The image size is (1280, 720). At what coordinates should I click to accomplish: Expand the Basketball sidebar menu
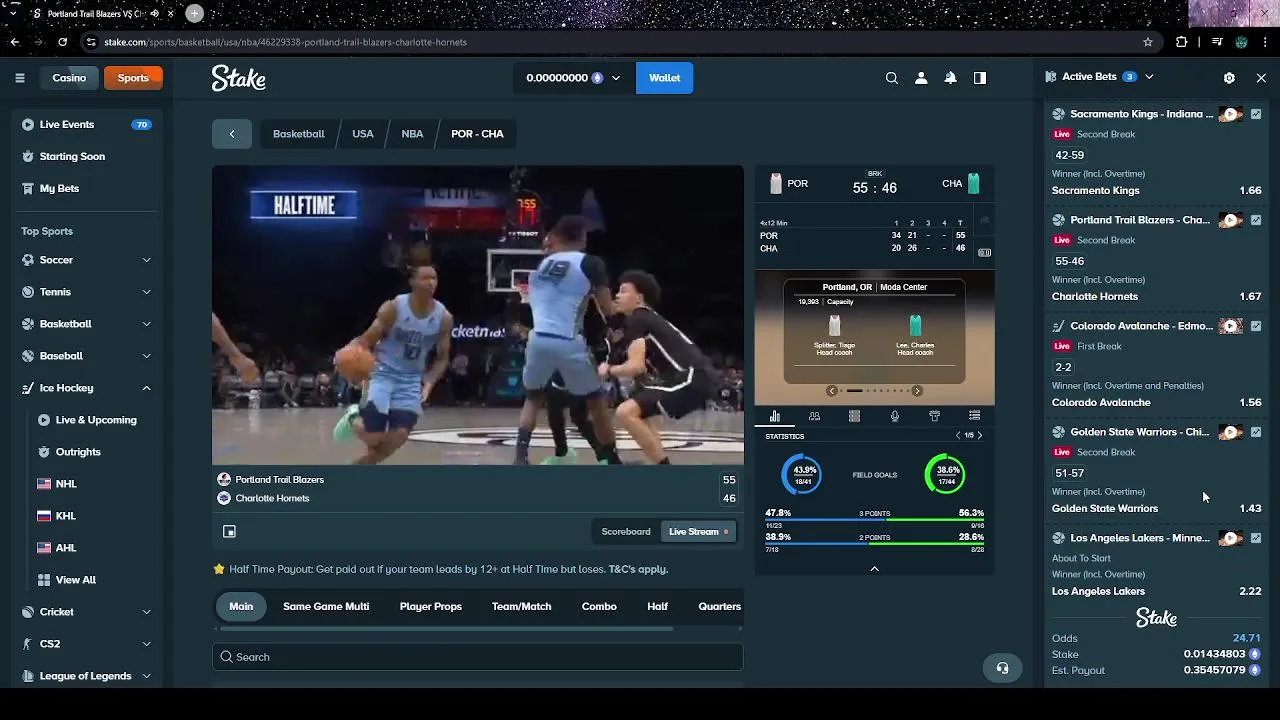(146, 324)
